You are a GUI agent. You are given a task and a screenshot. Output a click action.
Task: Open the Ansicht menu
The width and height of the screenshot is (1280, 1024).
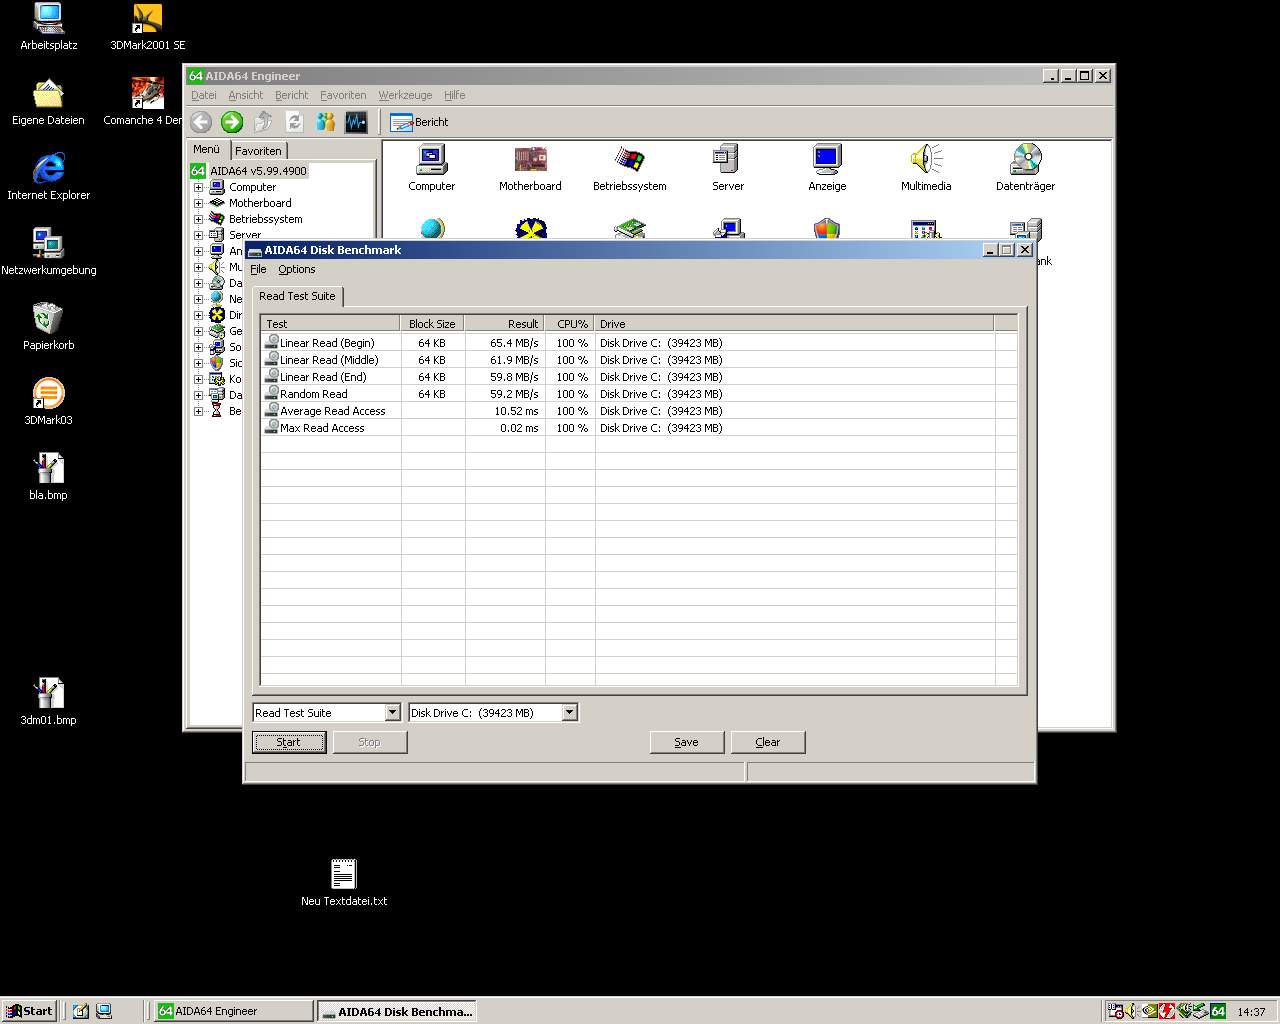click(246, 95)
